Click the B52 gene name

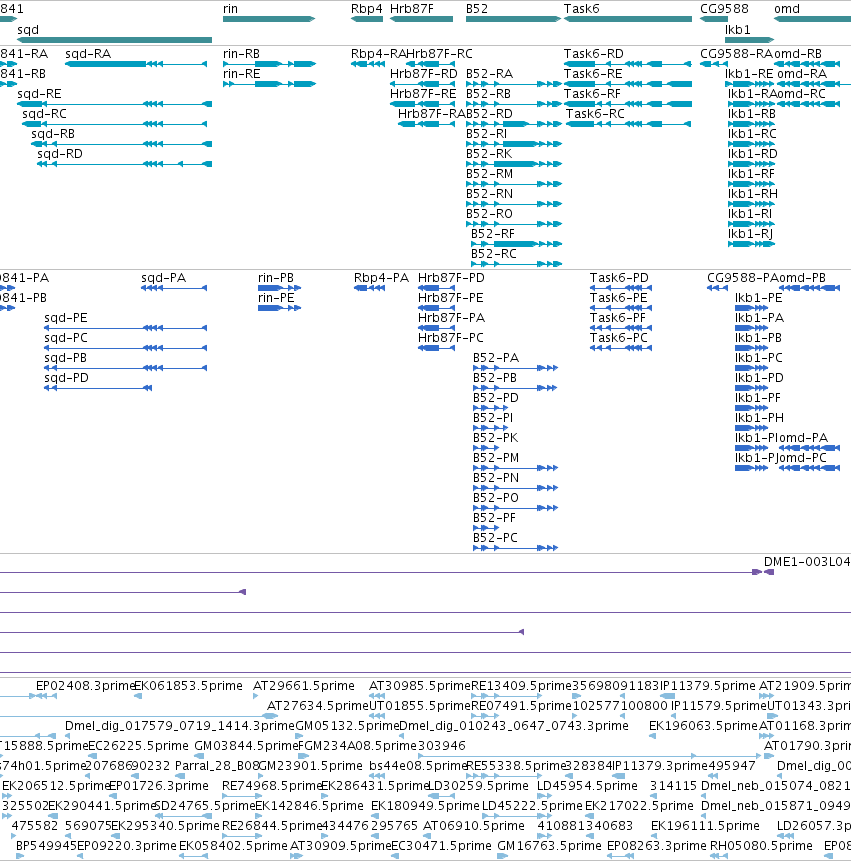tap(477, 9)
